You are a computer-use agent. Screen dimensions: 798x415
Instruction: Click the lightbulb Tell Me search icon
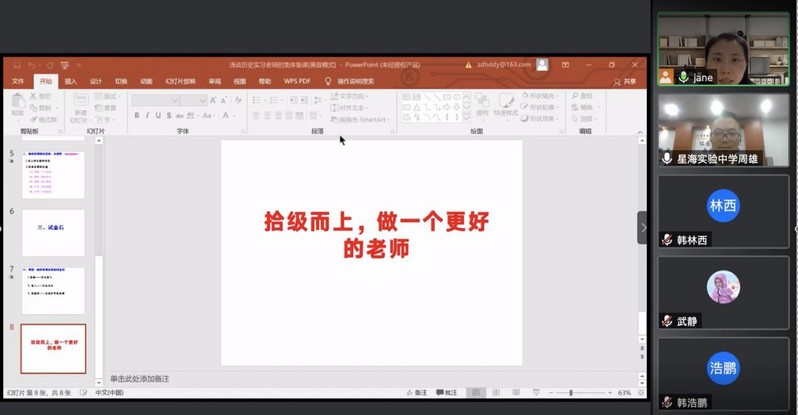[x=328, y=81]
